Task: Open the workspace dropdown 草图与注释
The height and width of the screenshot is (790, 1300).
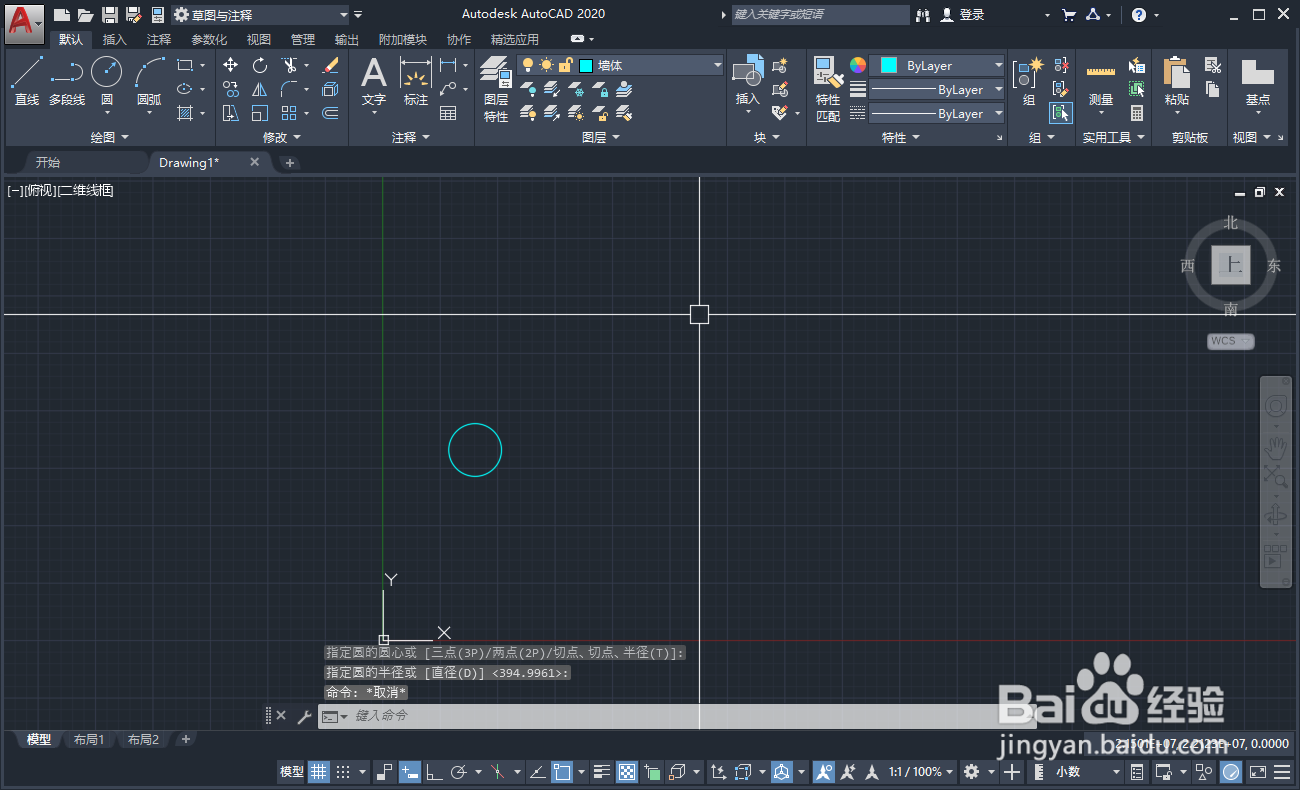Action: pos(261,15)
